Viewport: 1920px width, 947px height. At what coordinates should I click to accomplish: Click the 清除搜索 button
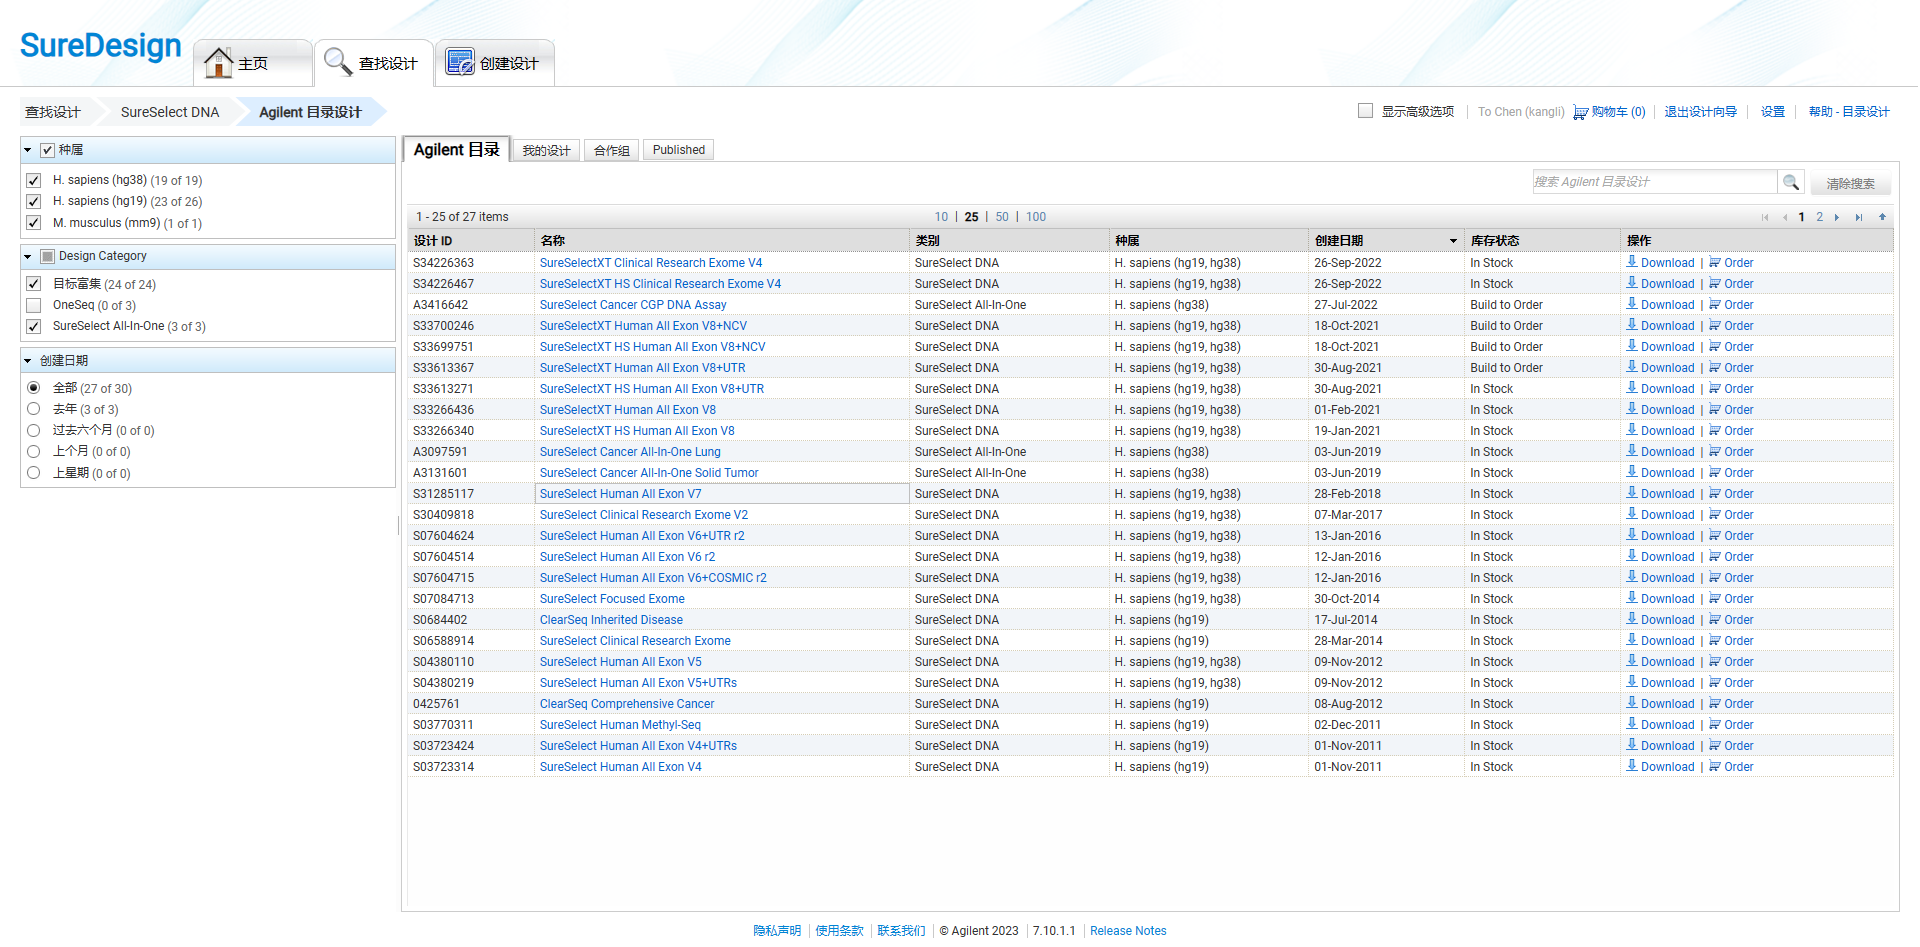1850,184
